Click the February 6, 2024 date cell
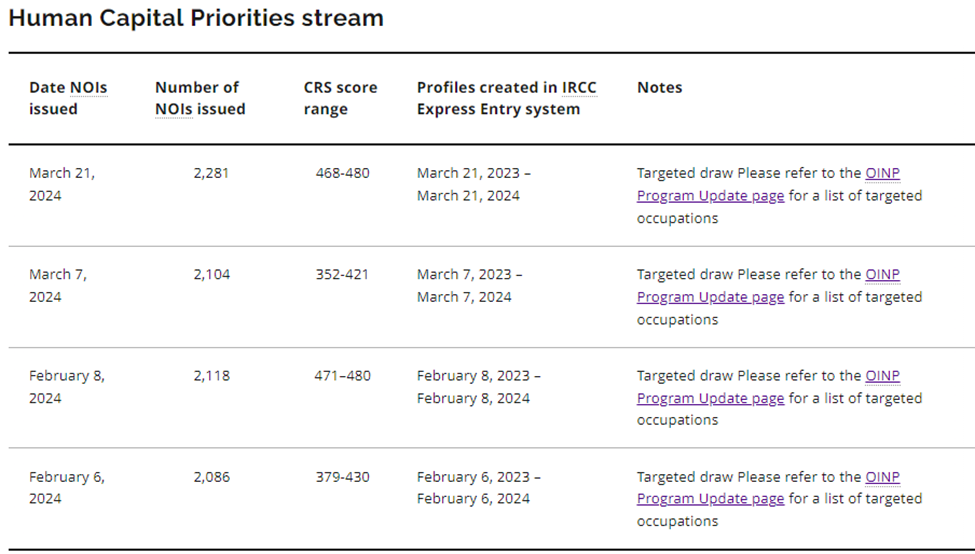975x554 pixels. pos(66,488)
